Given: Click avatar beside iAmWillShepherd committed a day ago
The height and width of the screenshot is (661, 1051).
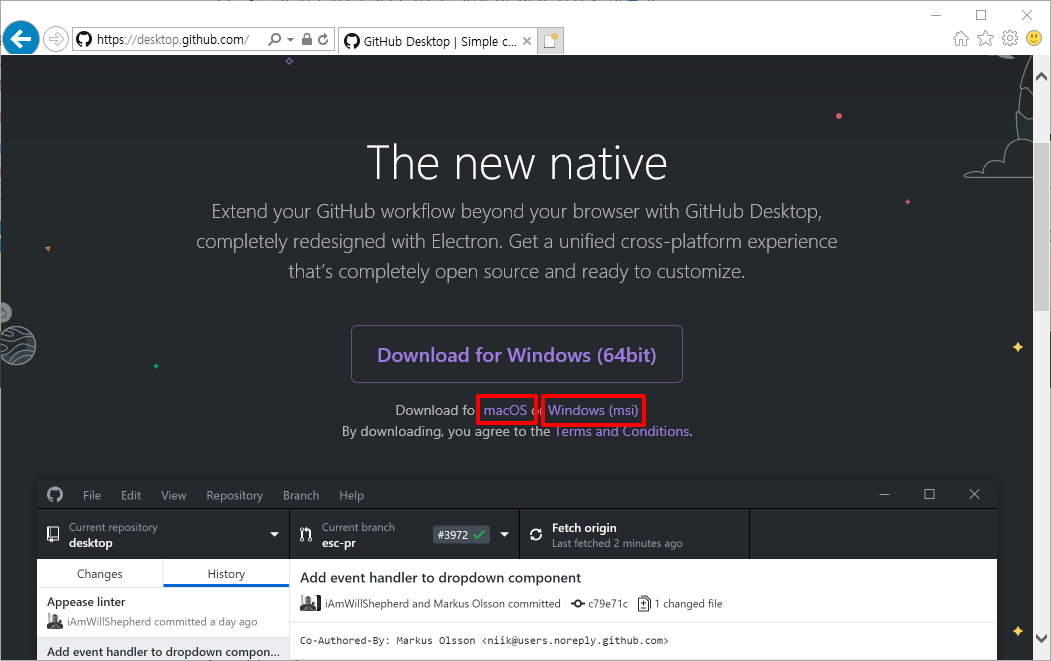Looking at the screenshot, I should point(55,621).
